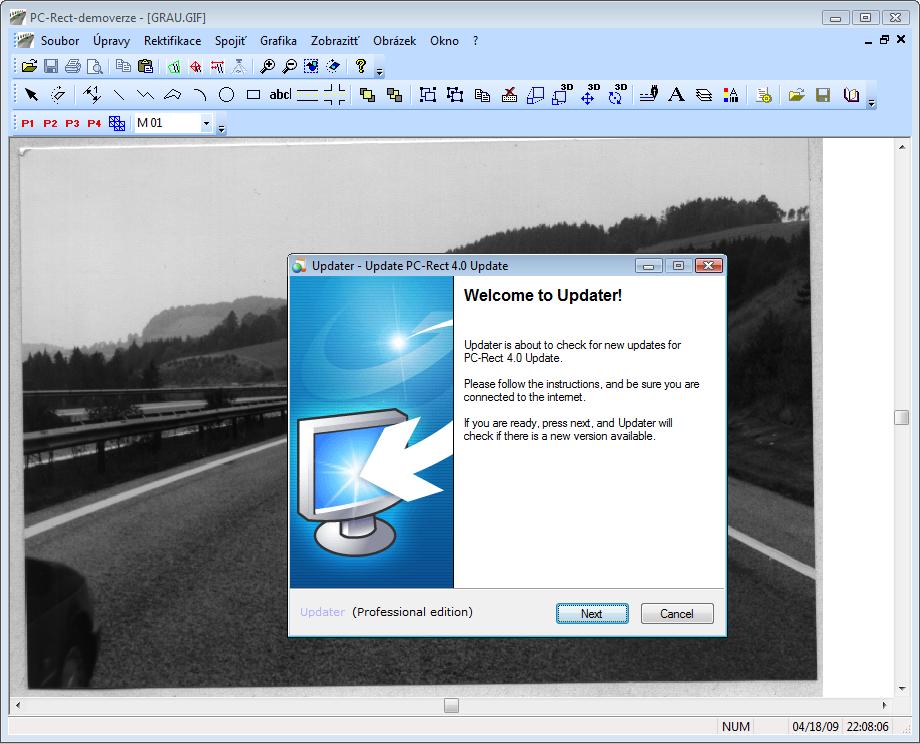Screen dimensions: 920x744
Task: Open the ? help menu
Action: pyautogui.click(x=475, y=40)
